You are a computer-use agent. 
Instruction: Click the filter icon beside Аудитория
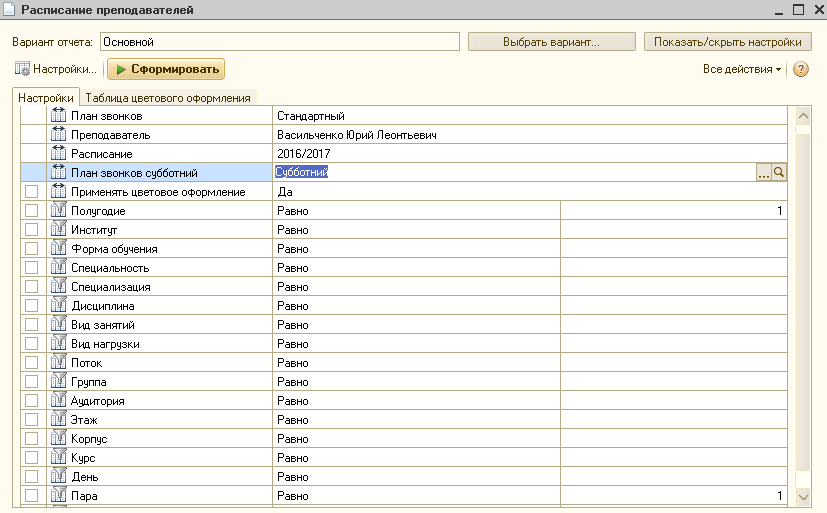[58, 400]
